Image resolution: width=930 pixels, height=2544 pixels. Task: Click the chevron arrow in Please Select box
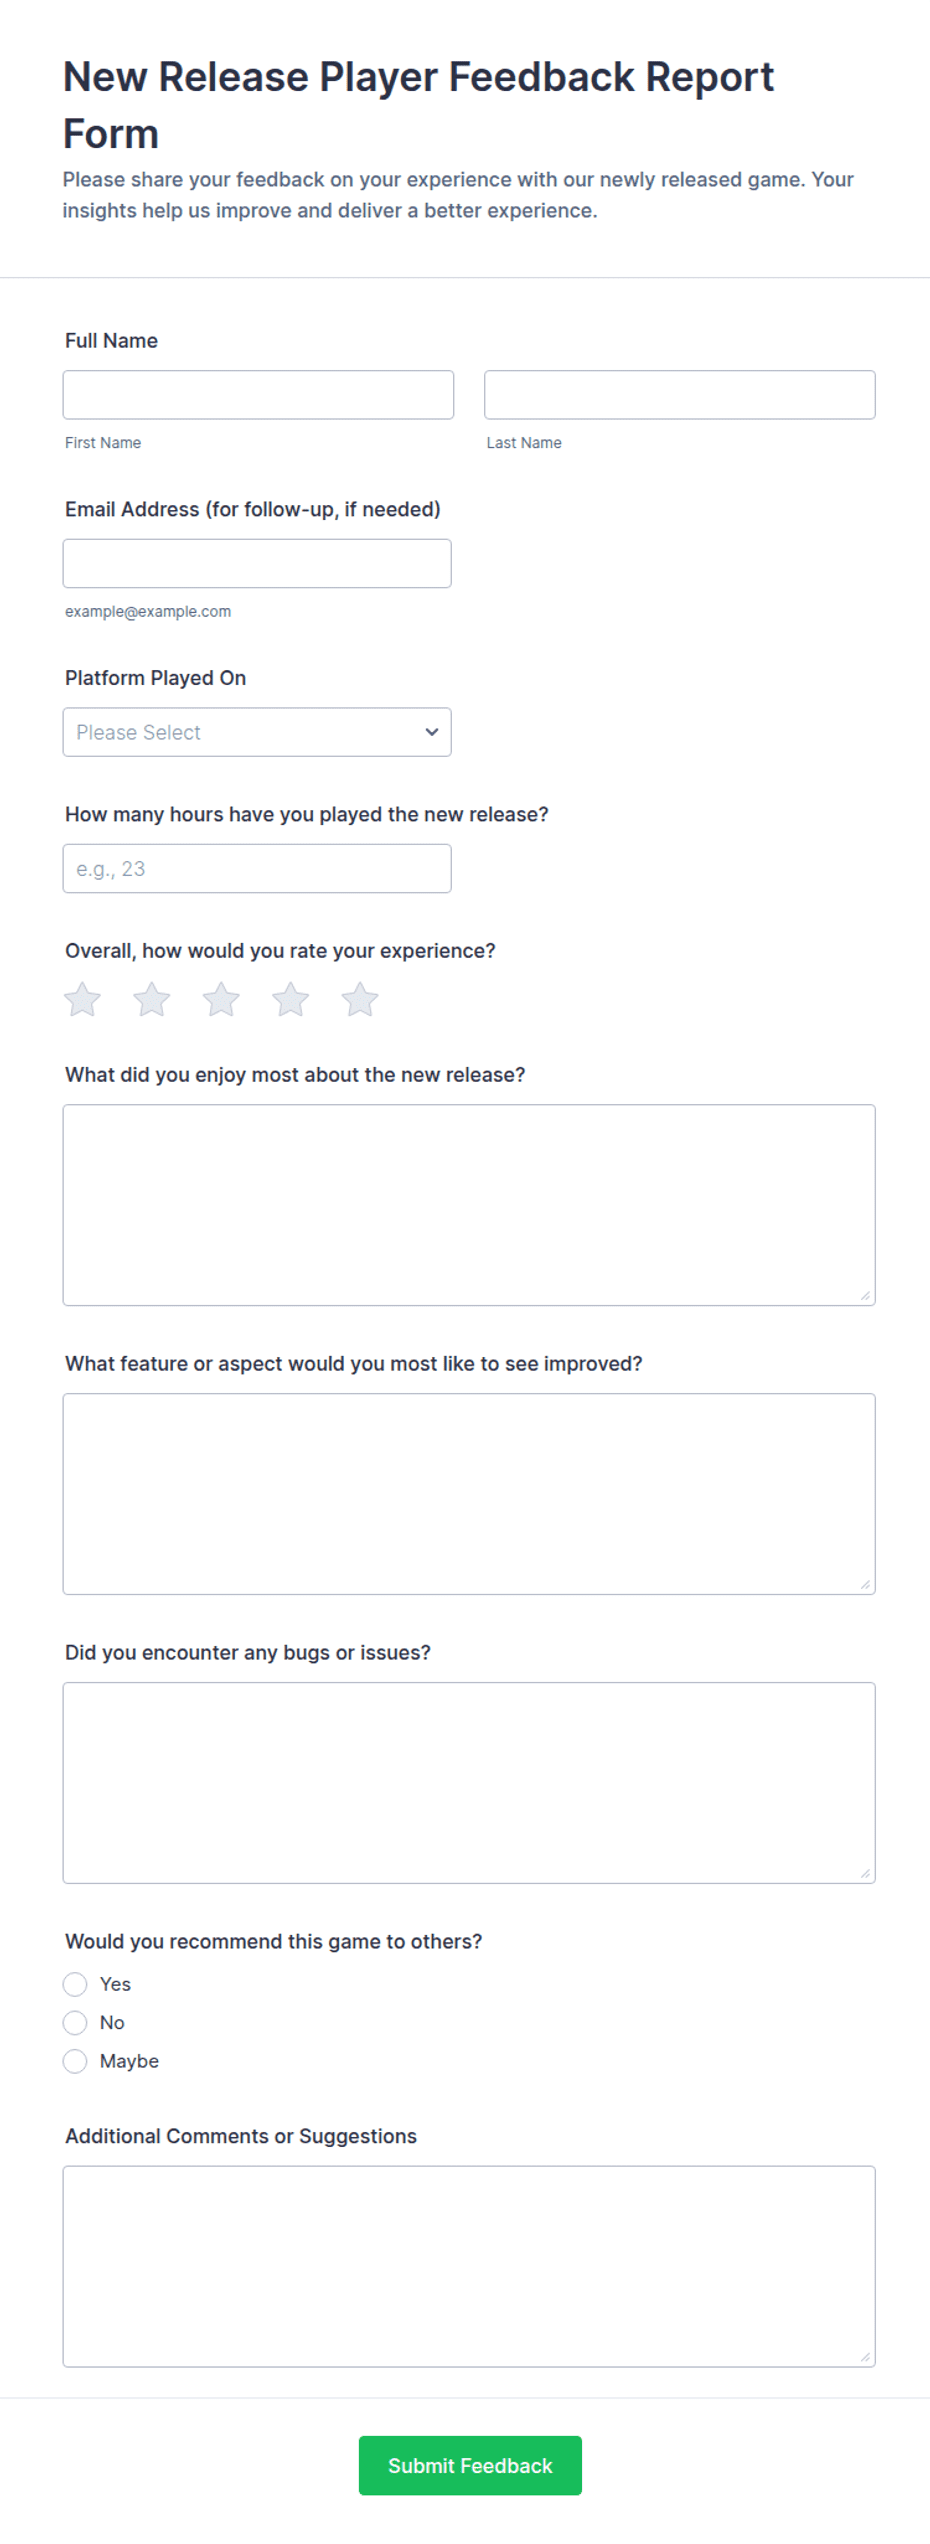pyautogui.click(x=432, y=732)
